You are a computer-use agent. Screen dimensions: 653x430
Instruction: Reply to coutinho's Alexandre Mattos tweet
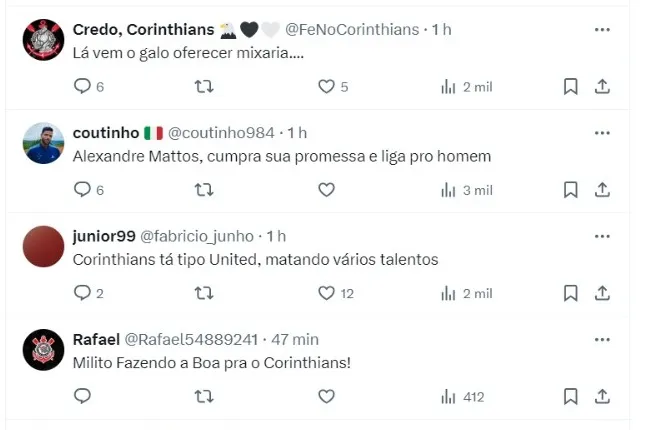click(x=83, y=190)
